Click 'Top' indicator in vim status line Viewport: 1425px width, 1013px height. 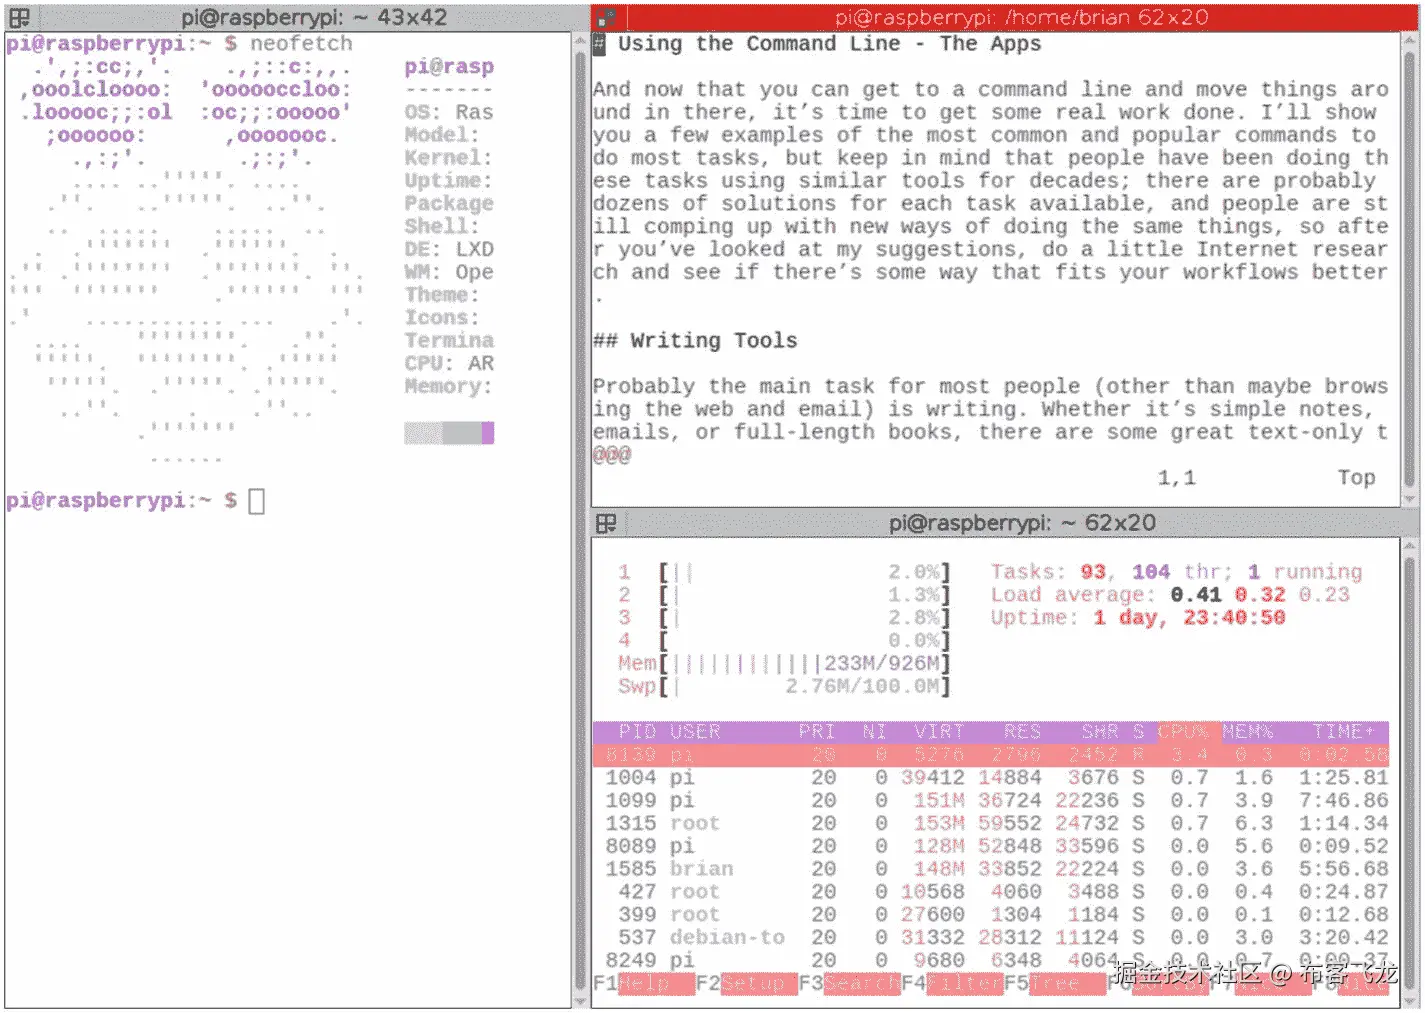click(x=1357, y=478)
